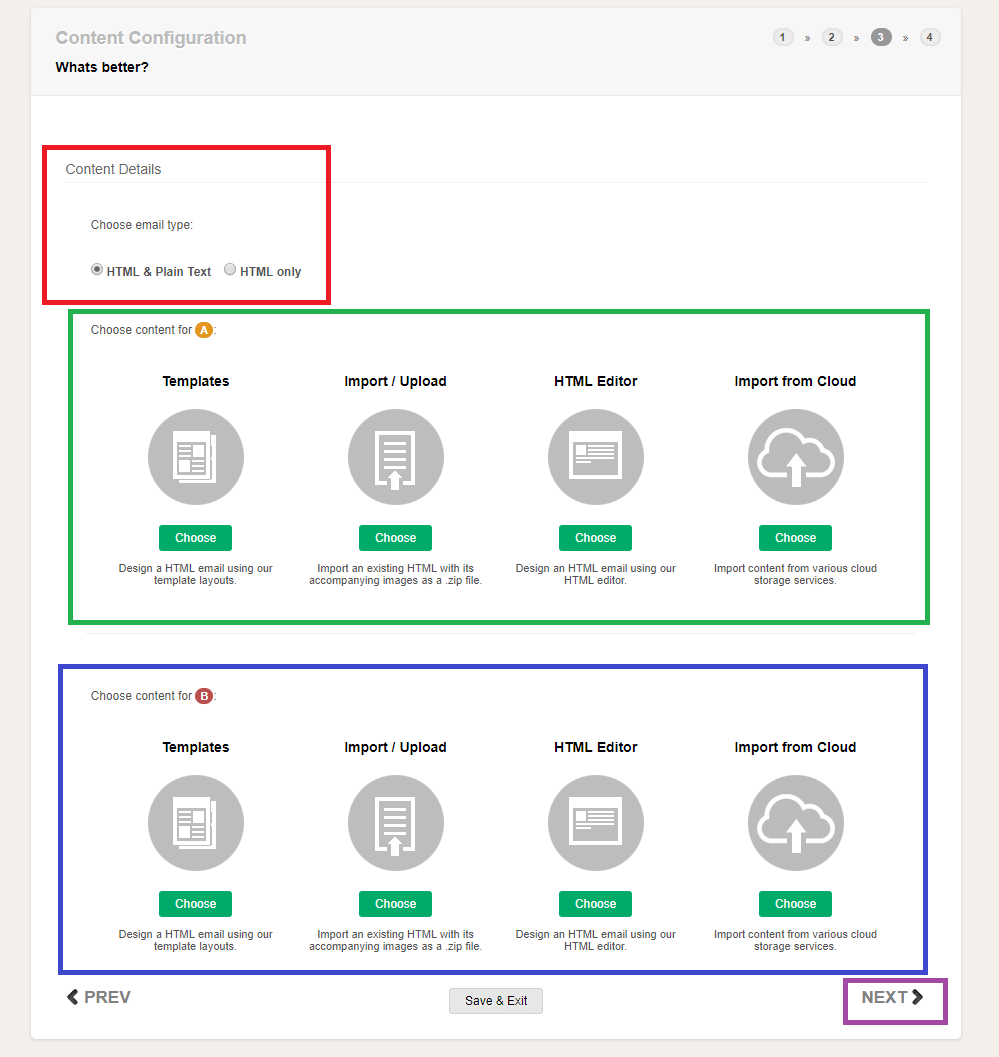Click the HTML editor description for content B
The width and height of the screenshot is (999, 1057).
pyautogui.click(x=596, y=940)
